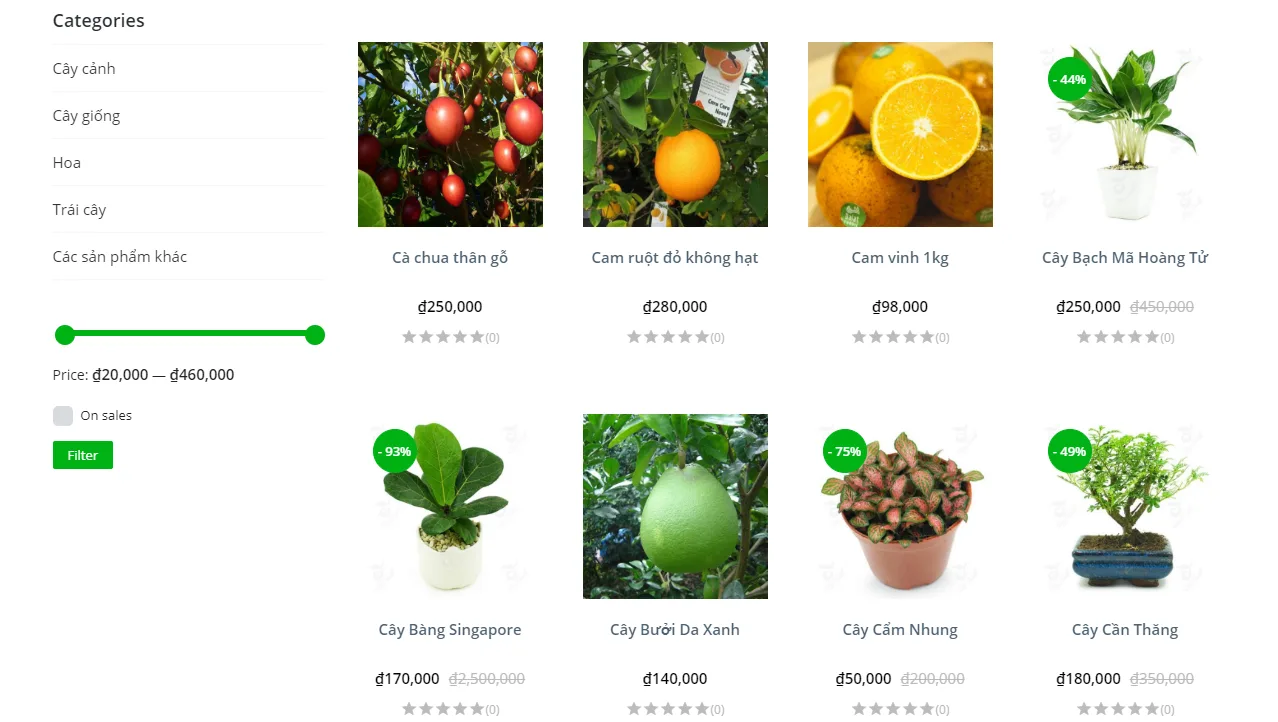This screenshot has width=1278, height=722.
Task: Click star rating under Cam vinh 1kg
Action: click(893, 337)
